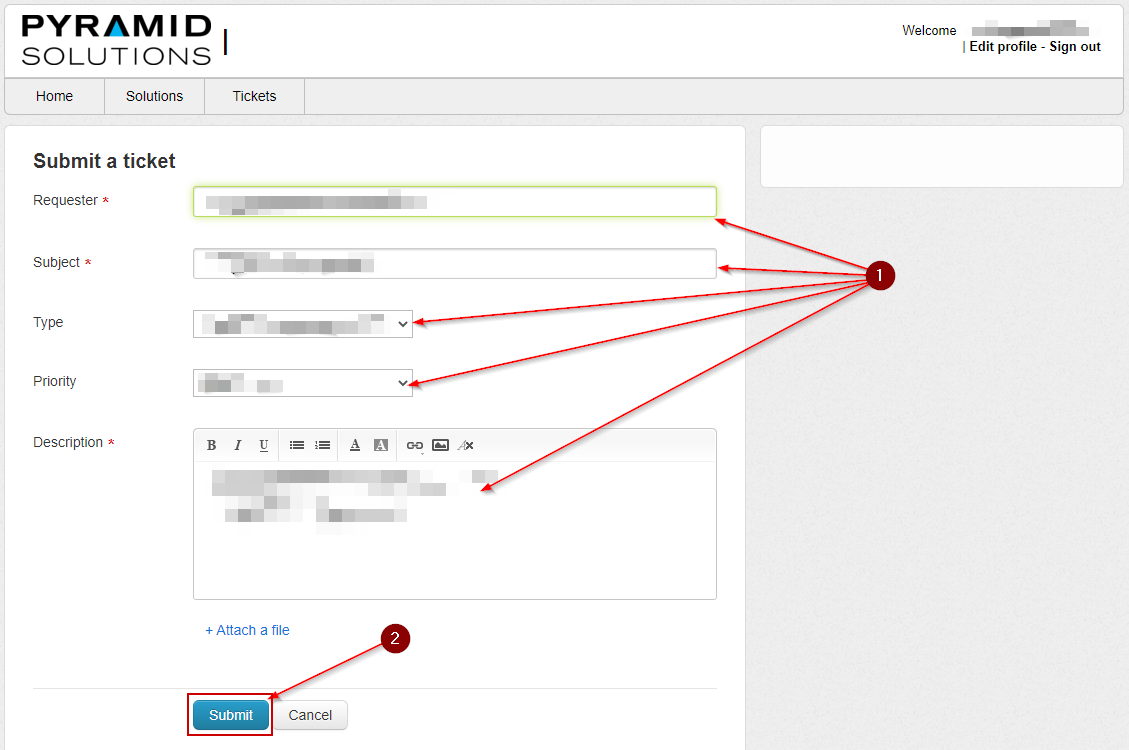The image size is (1129, 750).
Task: Open the Type dropdown
Action: (x=303, y=324)
